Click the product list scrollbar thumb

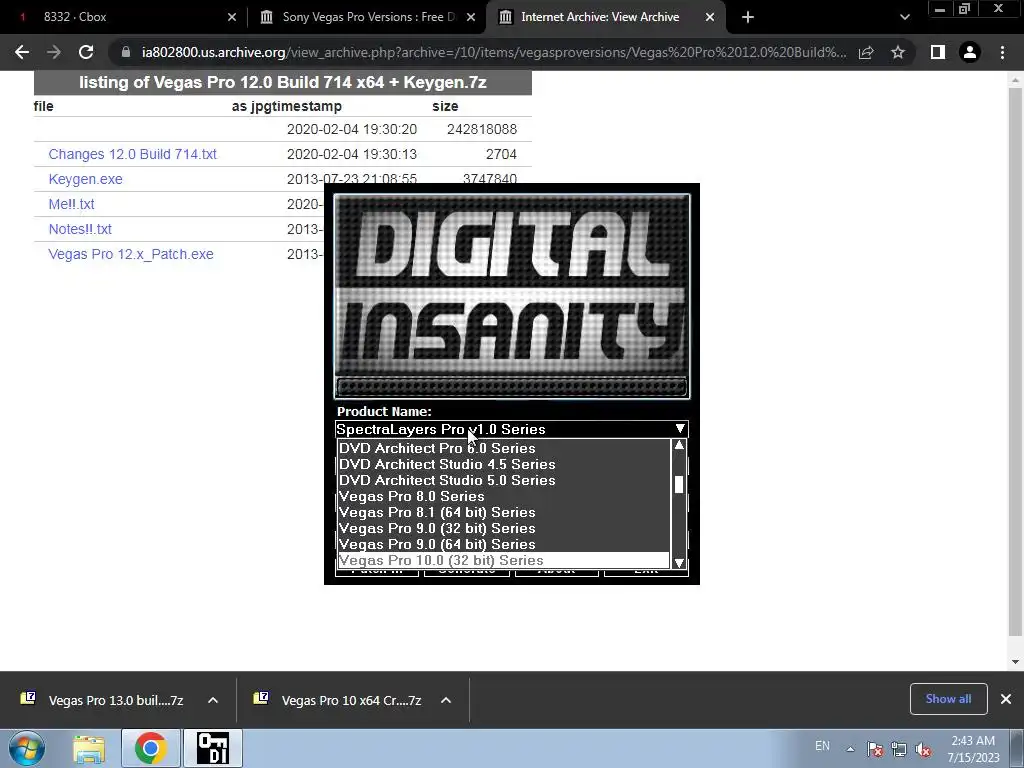(679, 485)
